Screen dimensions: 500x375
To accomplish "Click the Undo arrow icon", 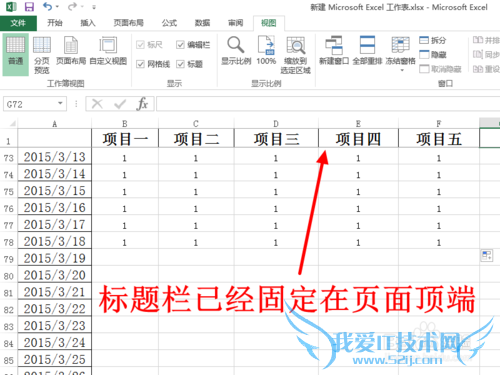I will coord(47,6).
